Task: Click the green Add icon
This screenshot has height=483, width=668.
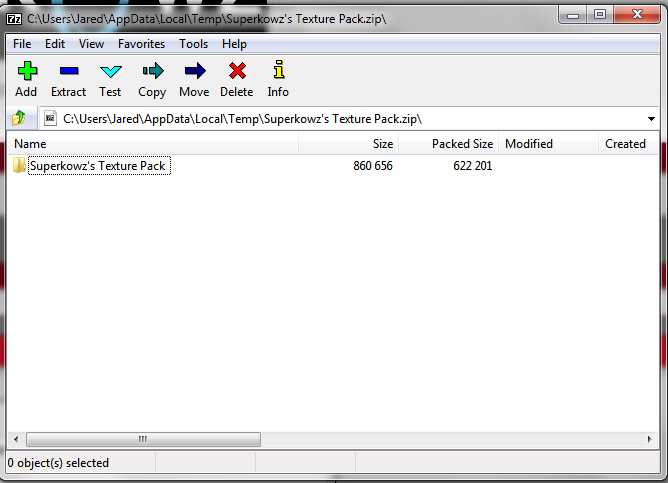Action: [26, 71]
